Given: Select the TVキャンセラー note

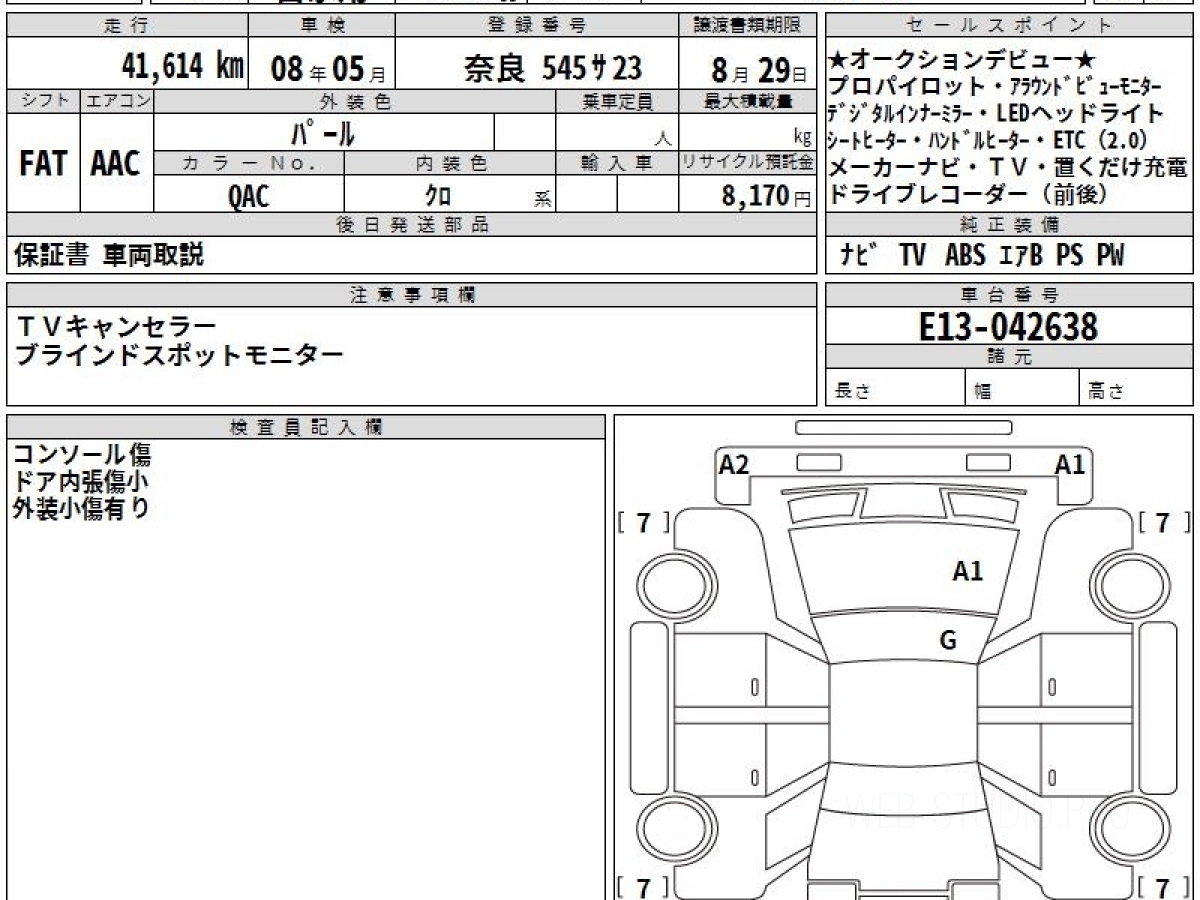Looking at the screenshot, I should [117, 326].
